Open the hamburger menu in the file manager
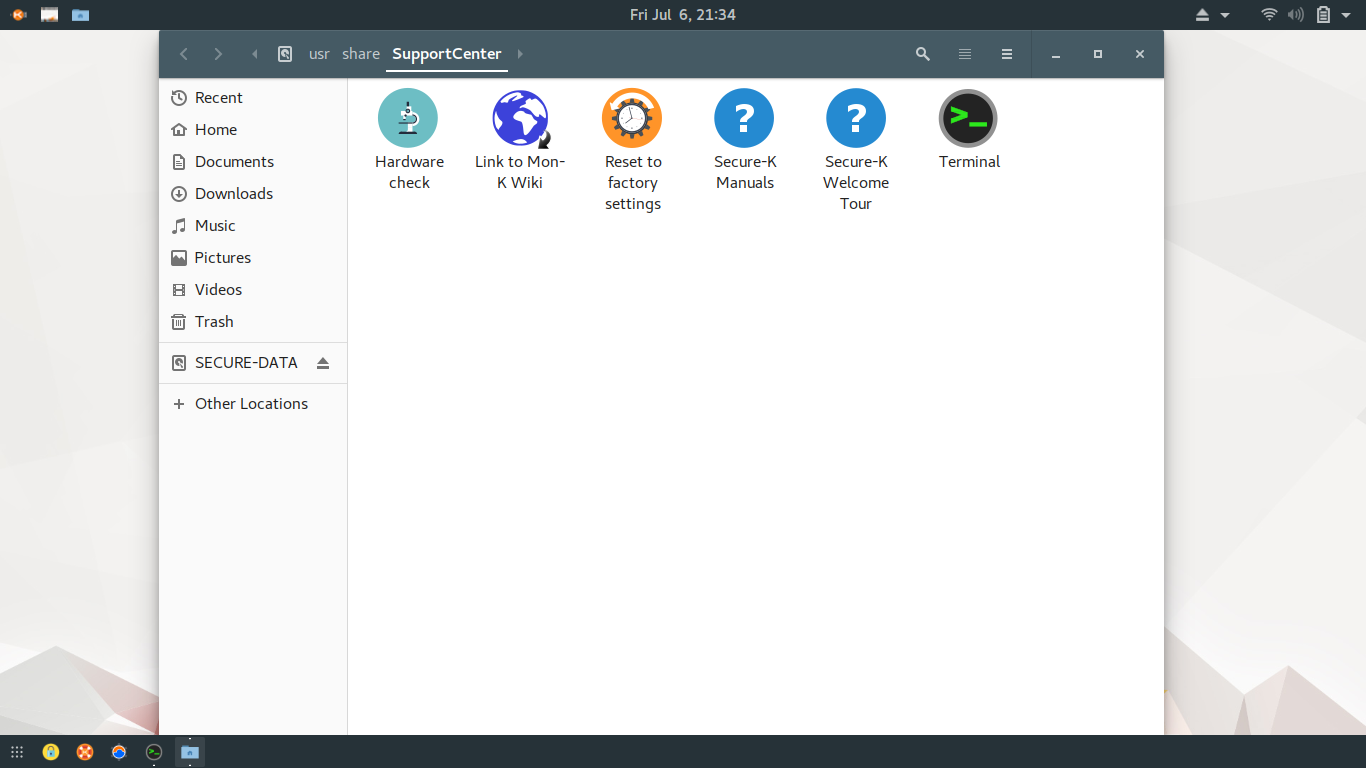 pos(1007,54)
